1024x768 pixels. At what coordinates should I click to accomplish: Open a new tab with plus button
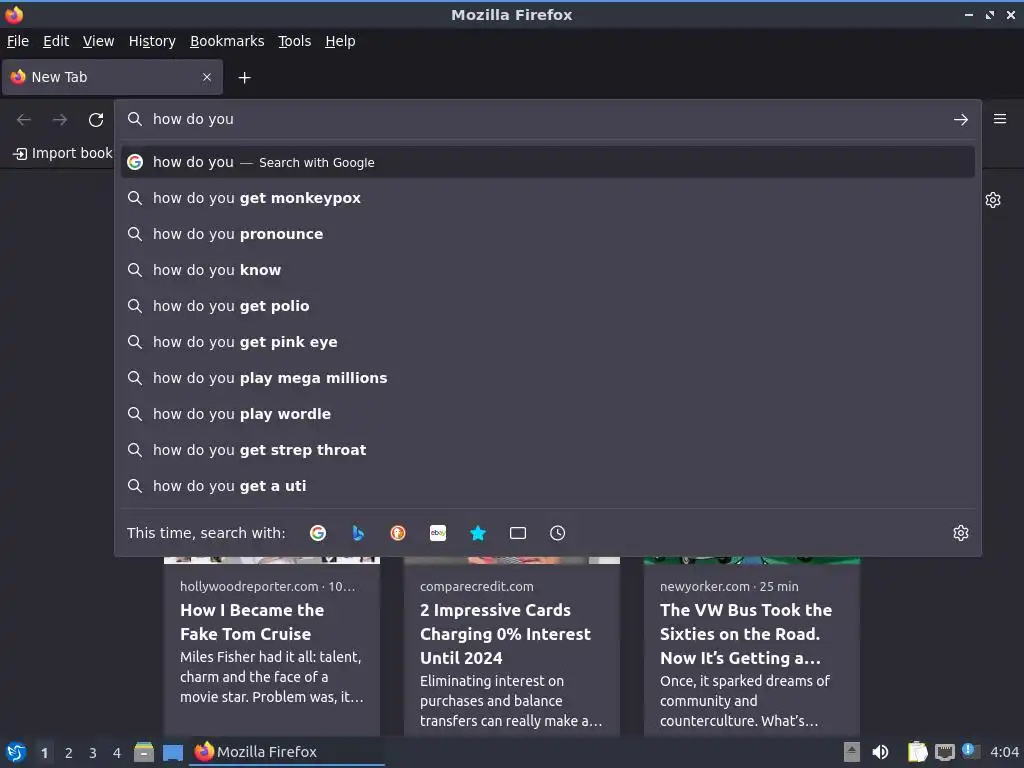244,78
